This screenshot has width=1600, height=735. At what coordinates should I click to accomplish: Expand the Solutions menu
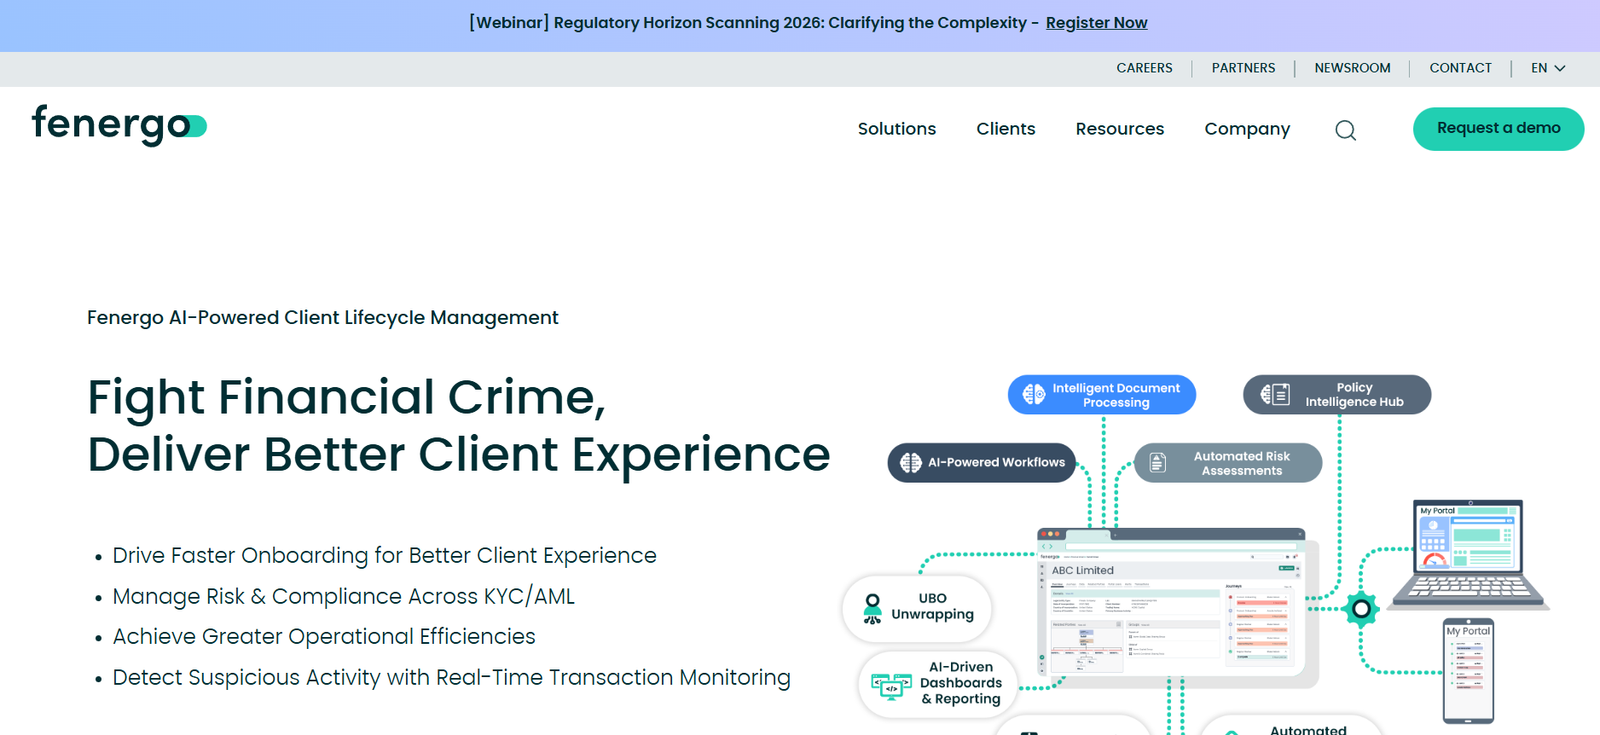(896, 129)
